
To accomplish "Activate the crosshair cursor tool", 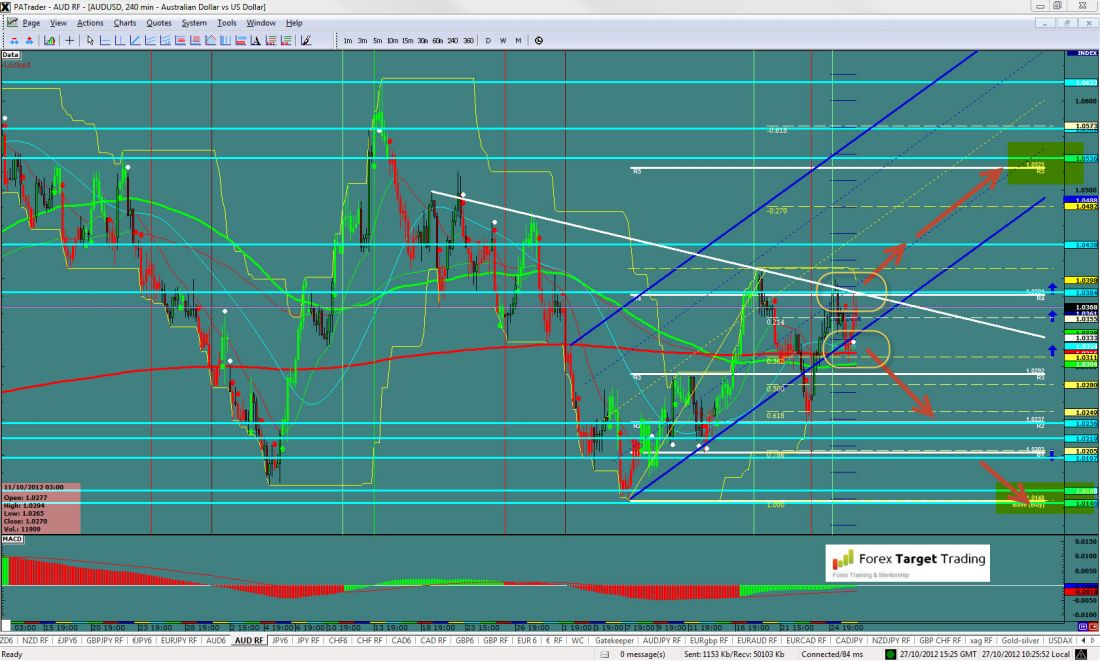I will (x=69, y=41).
